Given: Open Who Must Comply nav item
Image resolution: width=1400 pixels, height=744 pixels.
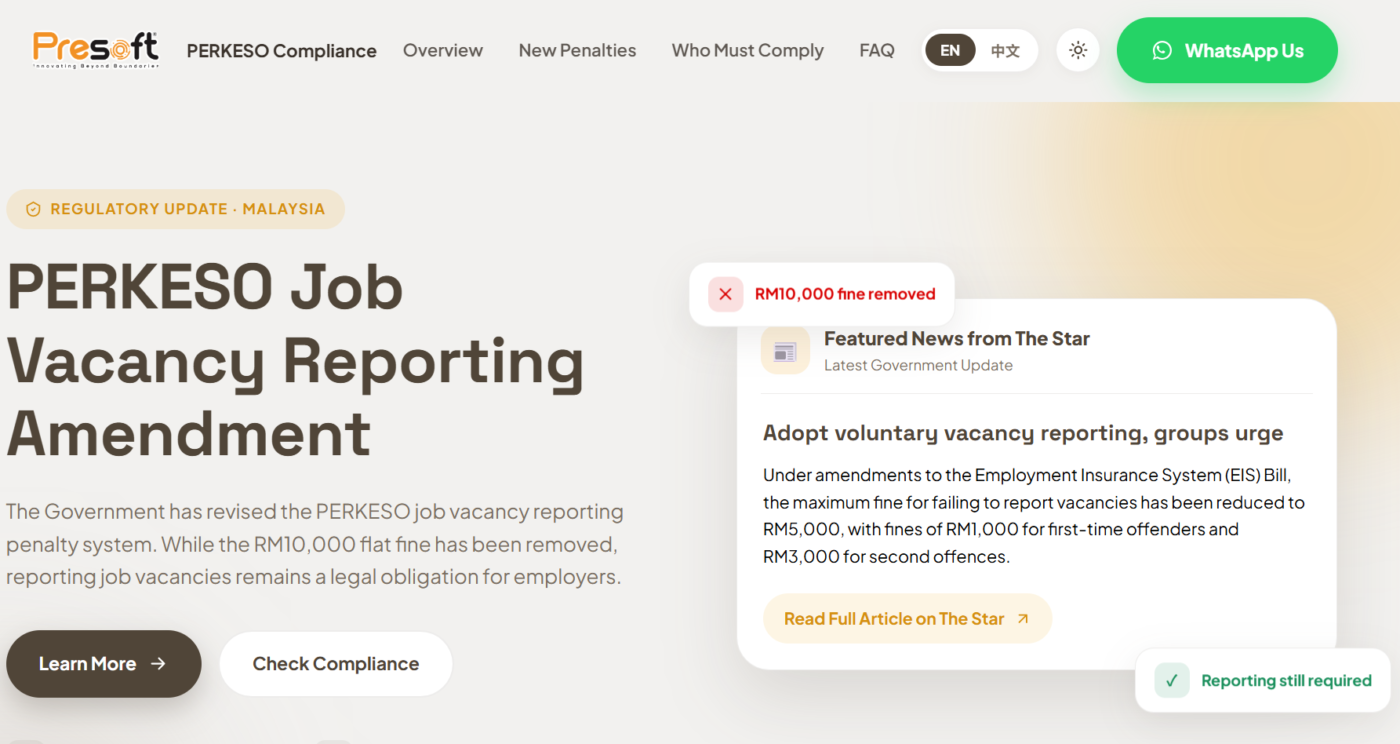Looking at the screenshot, I should pyautogui.click(x=748, y=50).
